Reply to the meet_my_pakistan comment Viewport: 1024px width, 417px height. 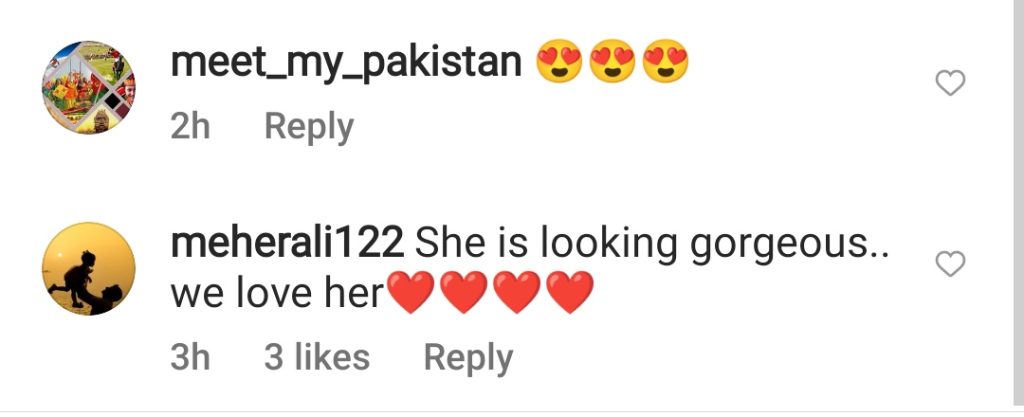pos(309,127)
